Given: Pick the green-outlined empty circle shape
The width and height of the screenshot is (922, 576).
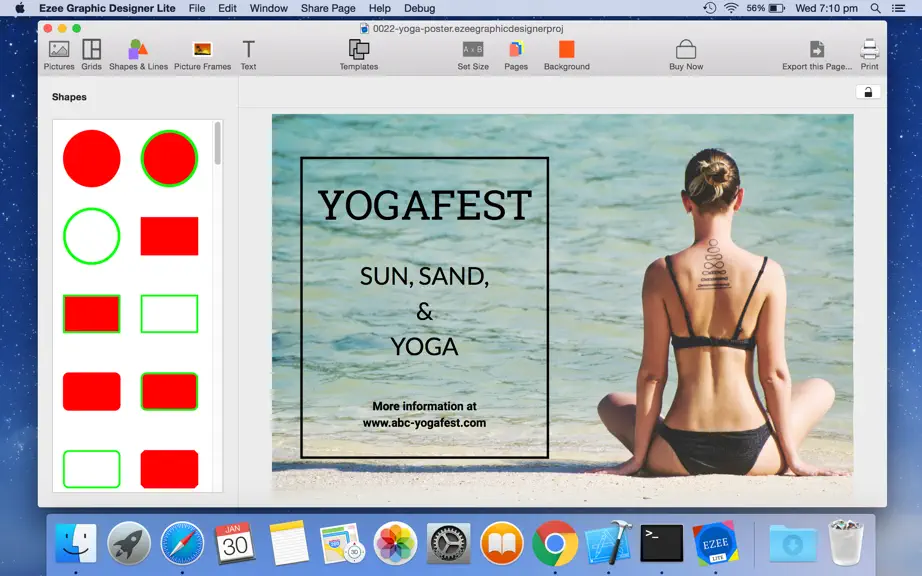Looking at the screenshot, I should point(92,236).
